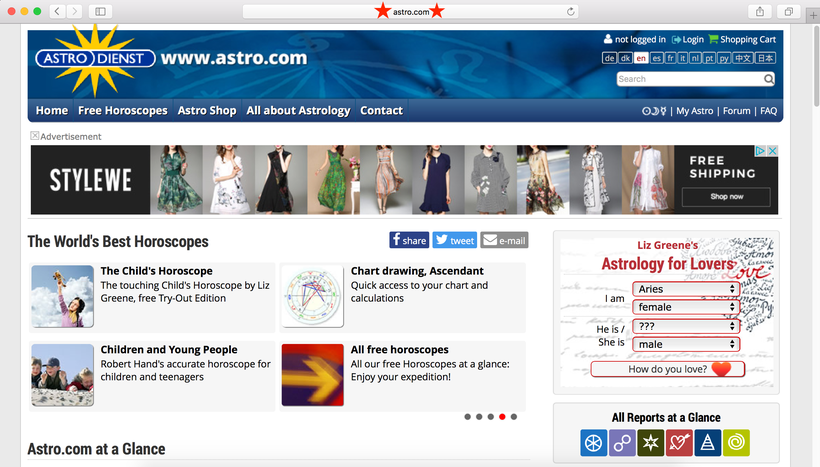Viewport: 820px width, 467px height.
Task: Open the green spiral report icon
Action: click(x=736, y=443)
